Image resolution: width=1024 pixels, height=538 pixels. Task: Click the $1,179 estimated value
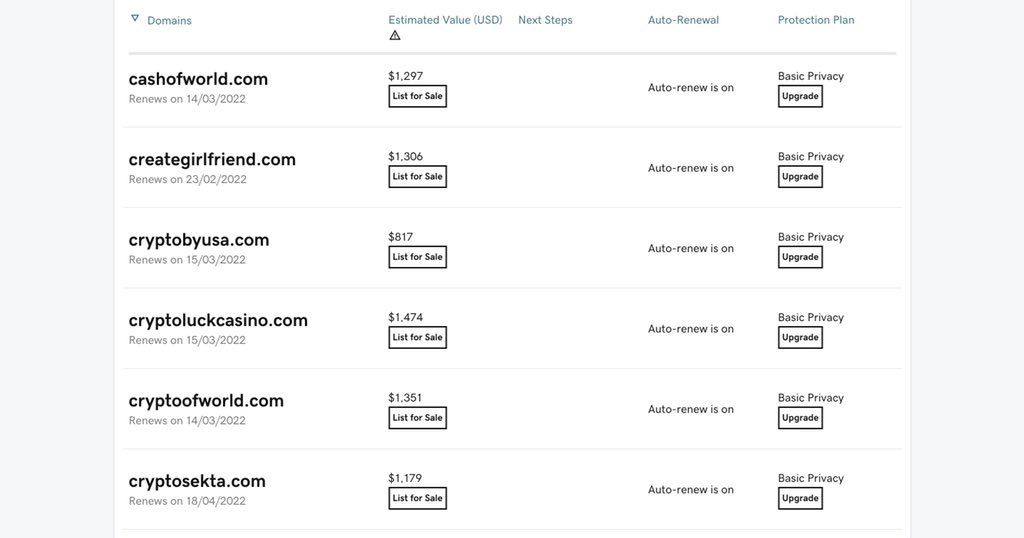tap(406, 477)
